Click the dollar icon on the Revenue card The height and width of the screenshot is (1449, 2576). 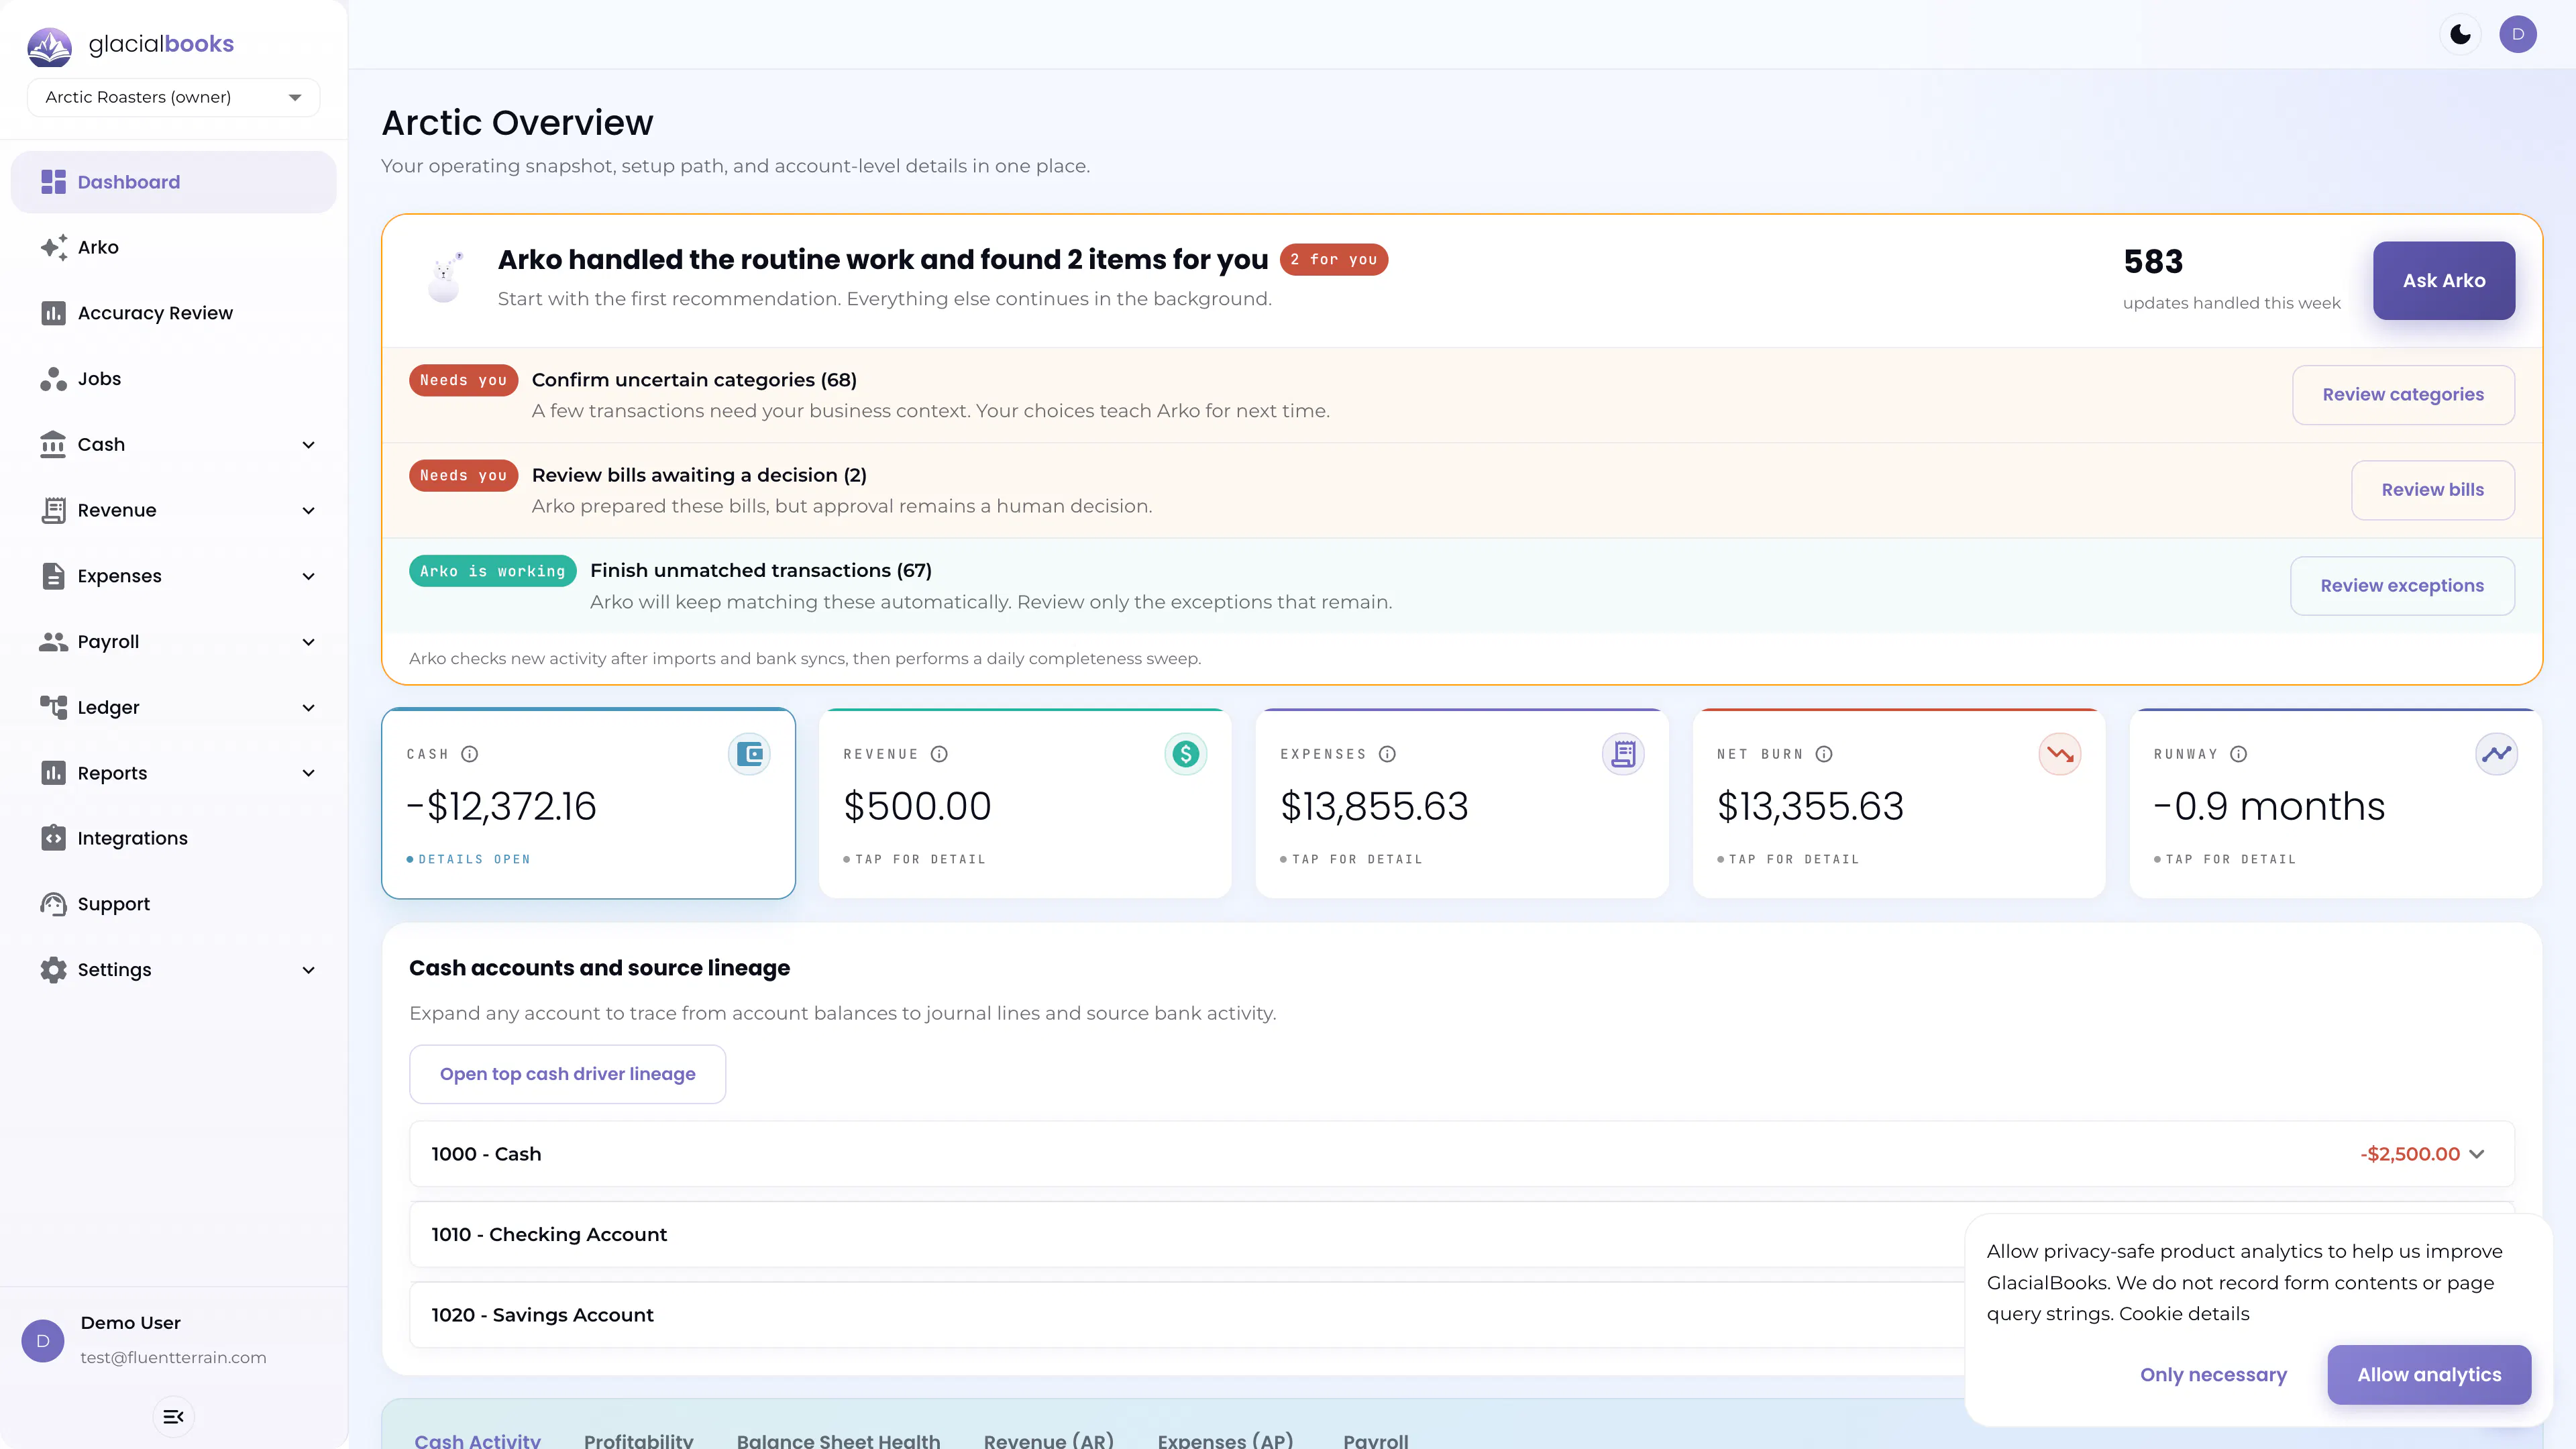(x=1186, y=754)
